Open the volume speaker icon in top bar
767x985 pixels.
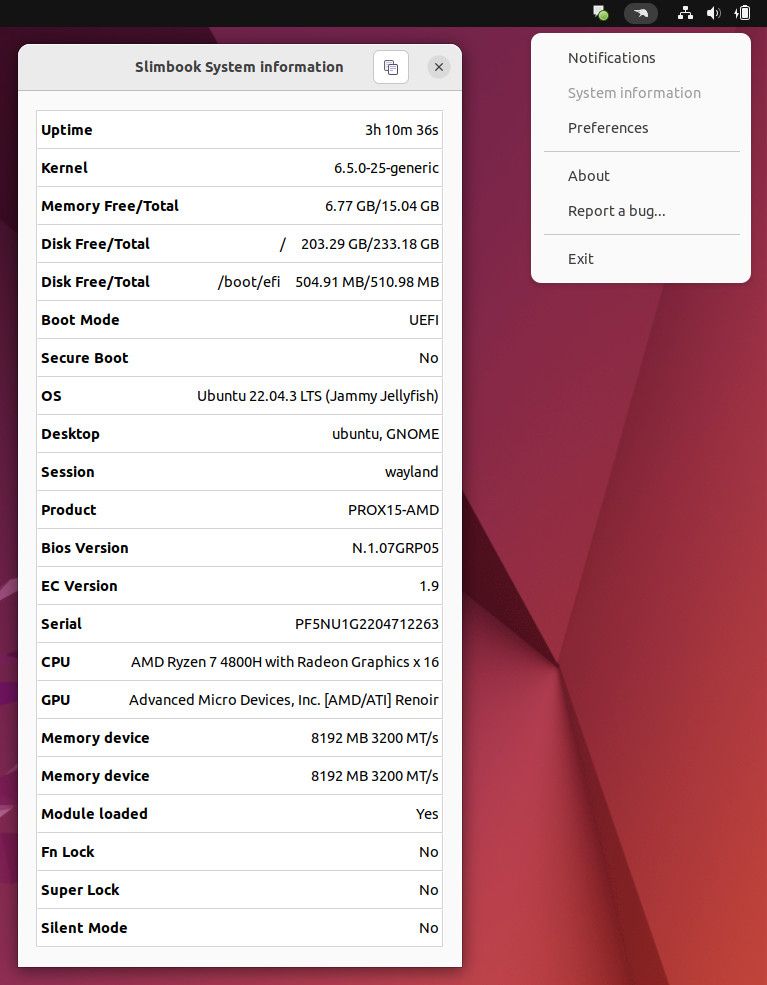point(713,13)
